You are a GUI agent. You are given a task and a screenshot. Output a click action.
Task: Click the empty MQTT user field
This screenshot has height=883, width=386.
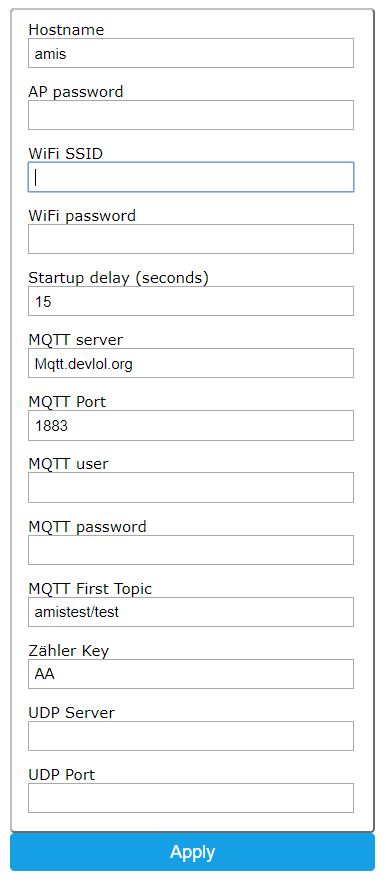point(191,488)
